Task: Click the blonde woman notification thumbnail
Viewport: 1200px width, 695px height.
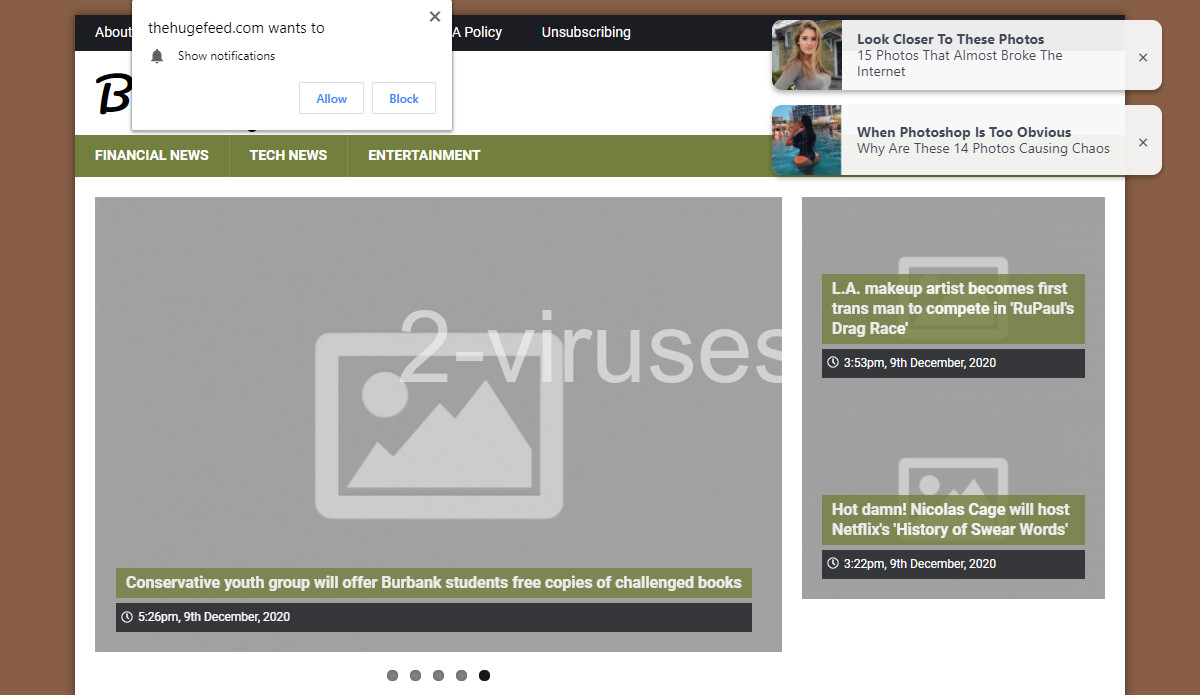Action: point(806,55)
